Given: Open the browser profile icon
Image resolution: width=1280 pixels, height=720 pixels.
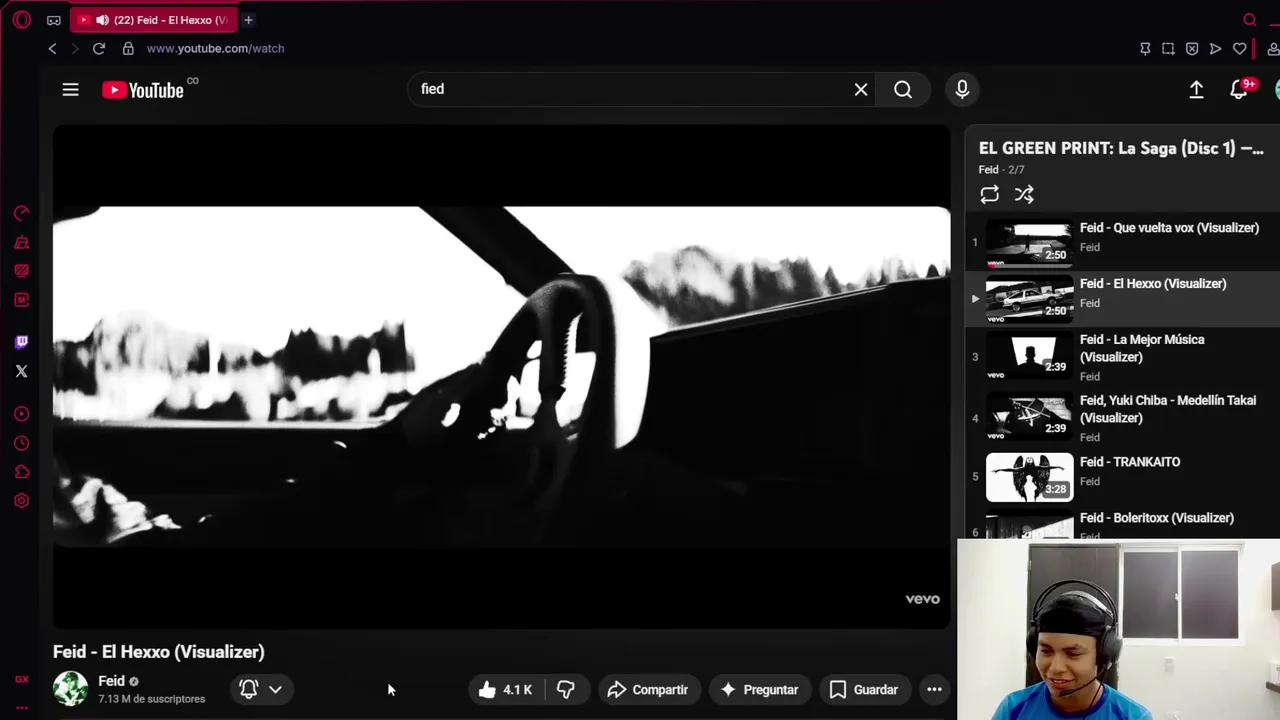Looking at the screenshot, I should (x=1273, y=48).
